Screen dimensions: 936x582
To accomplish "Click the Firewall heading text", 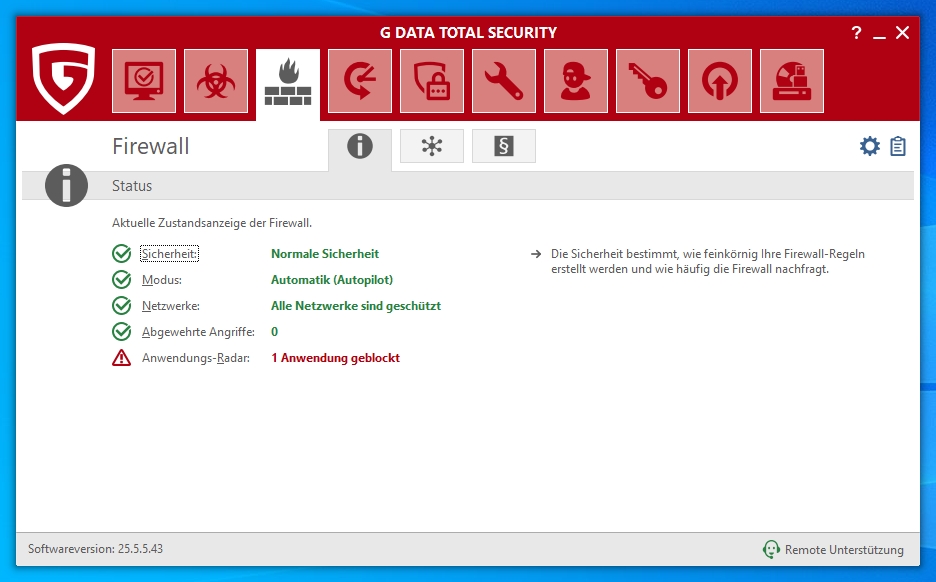I will (151, 146).
